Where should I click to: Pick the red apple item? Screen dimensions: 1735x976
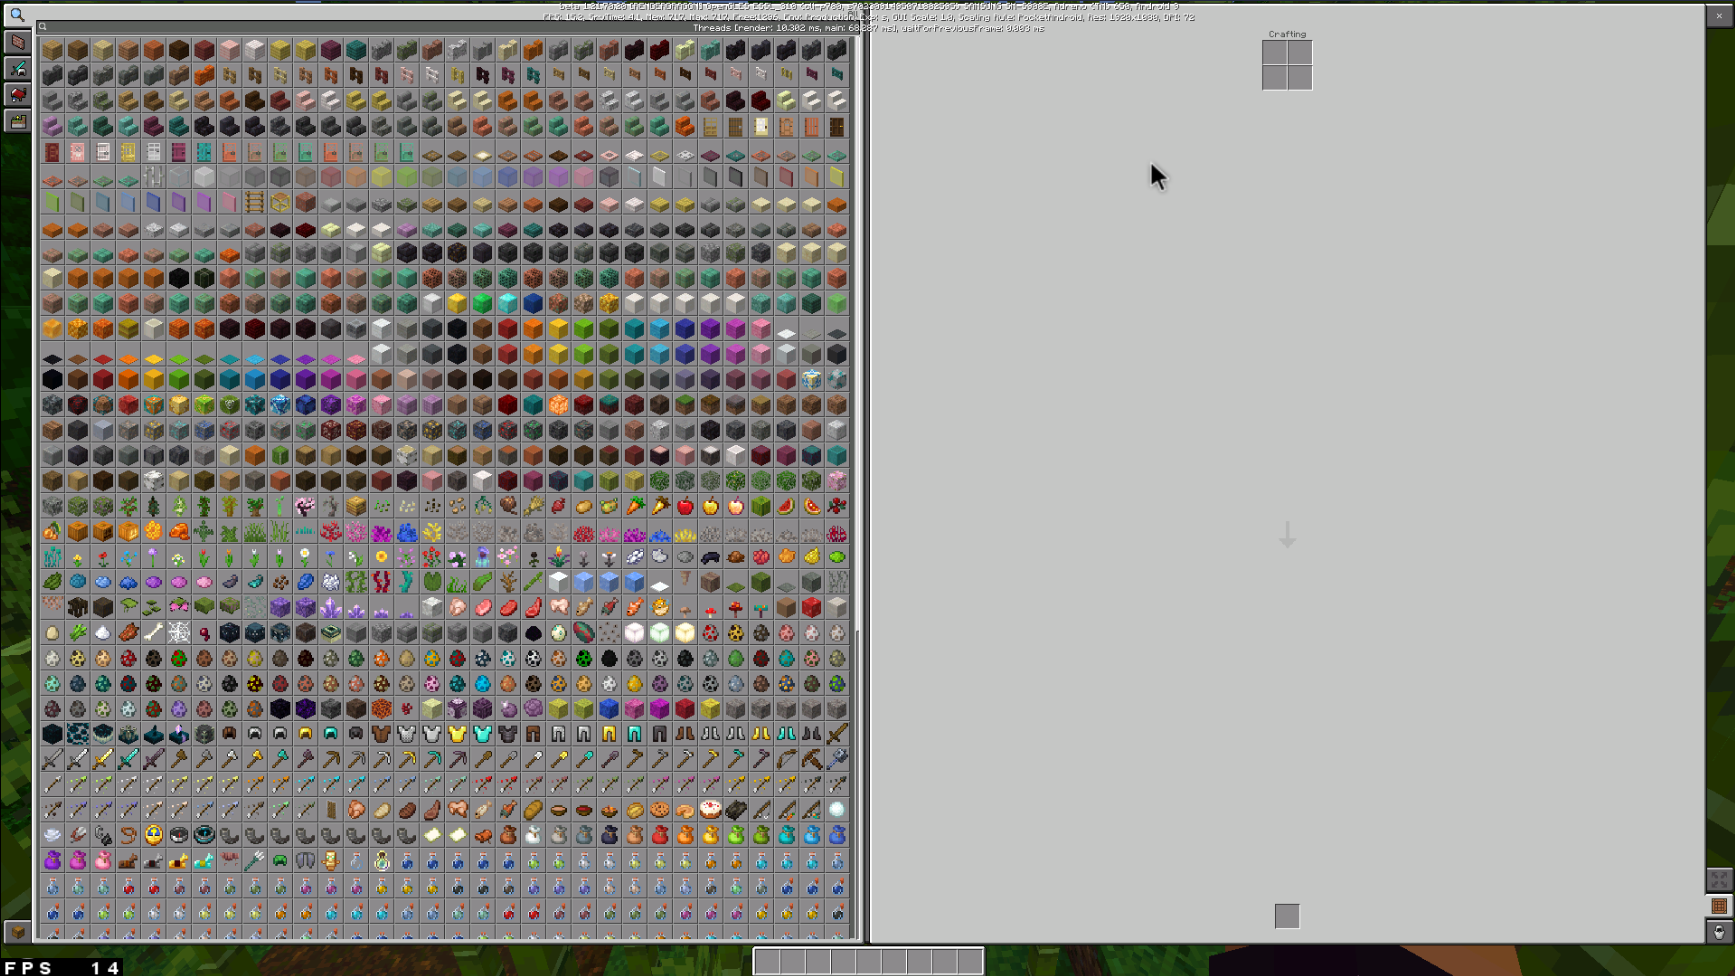point(685,506)
